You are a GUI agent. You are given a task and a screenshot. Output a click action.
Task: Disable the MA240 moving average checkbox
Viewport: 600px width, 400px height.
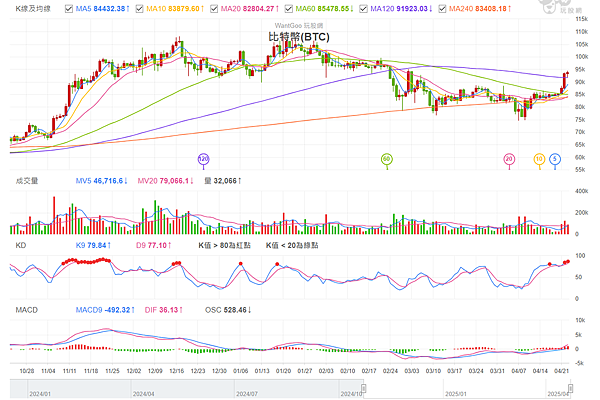point(442,8)
